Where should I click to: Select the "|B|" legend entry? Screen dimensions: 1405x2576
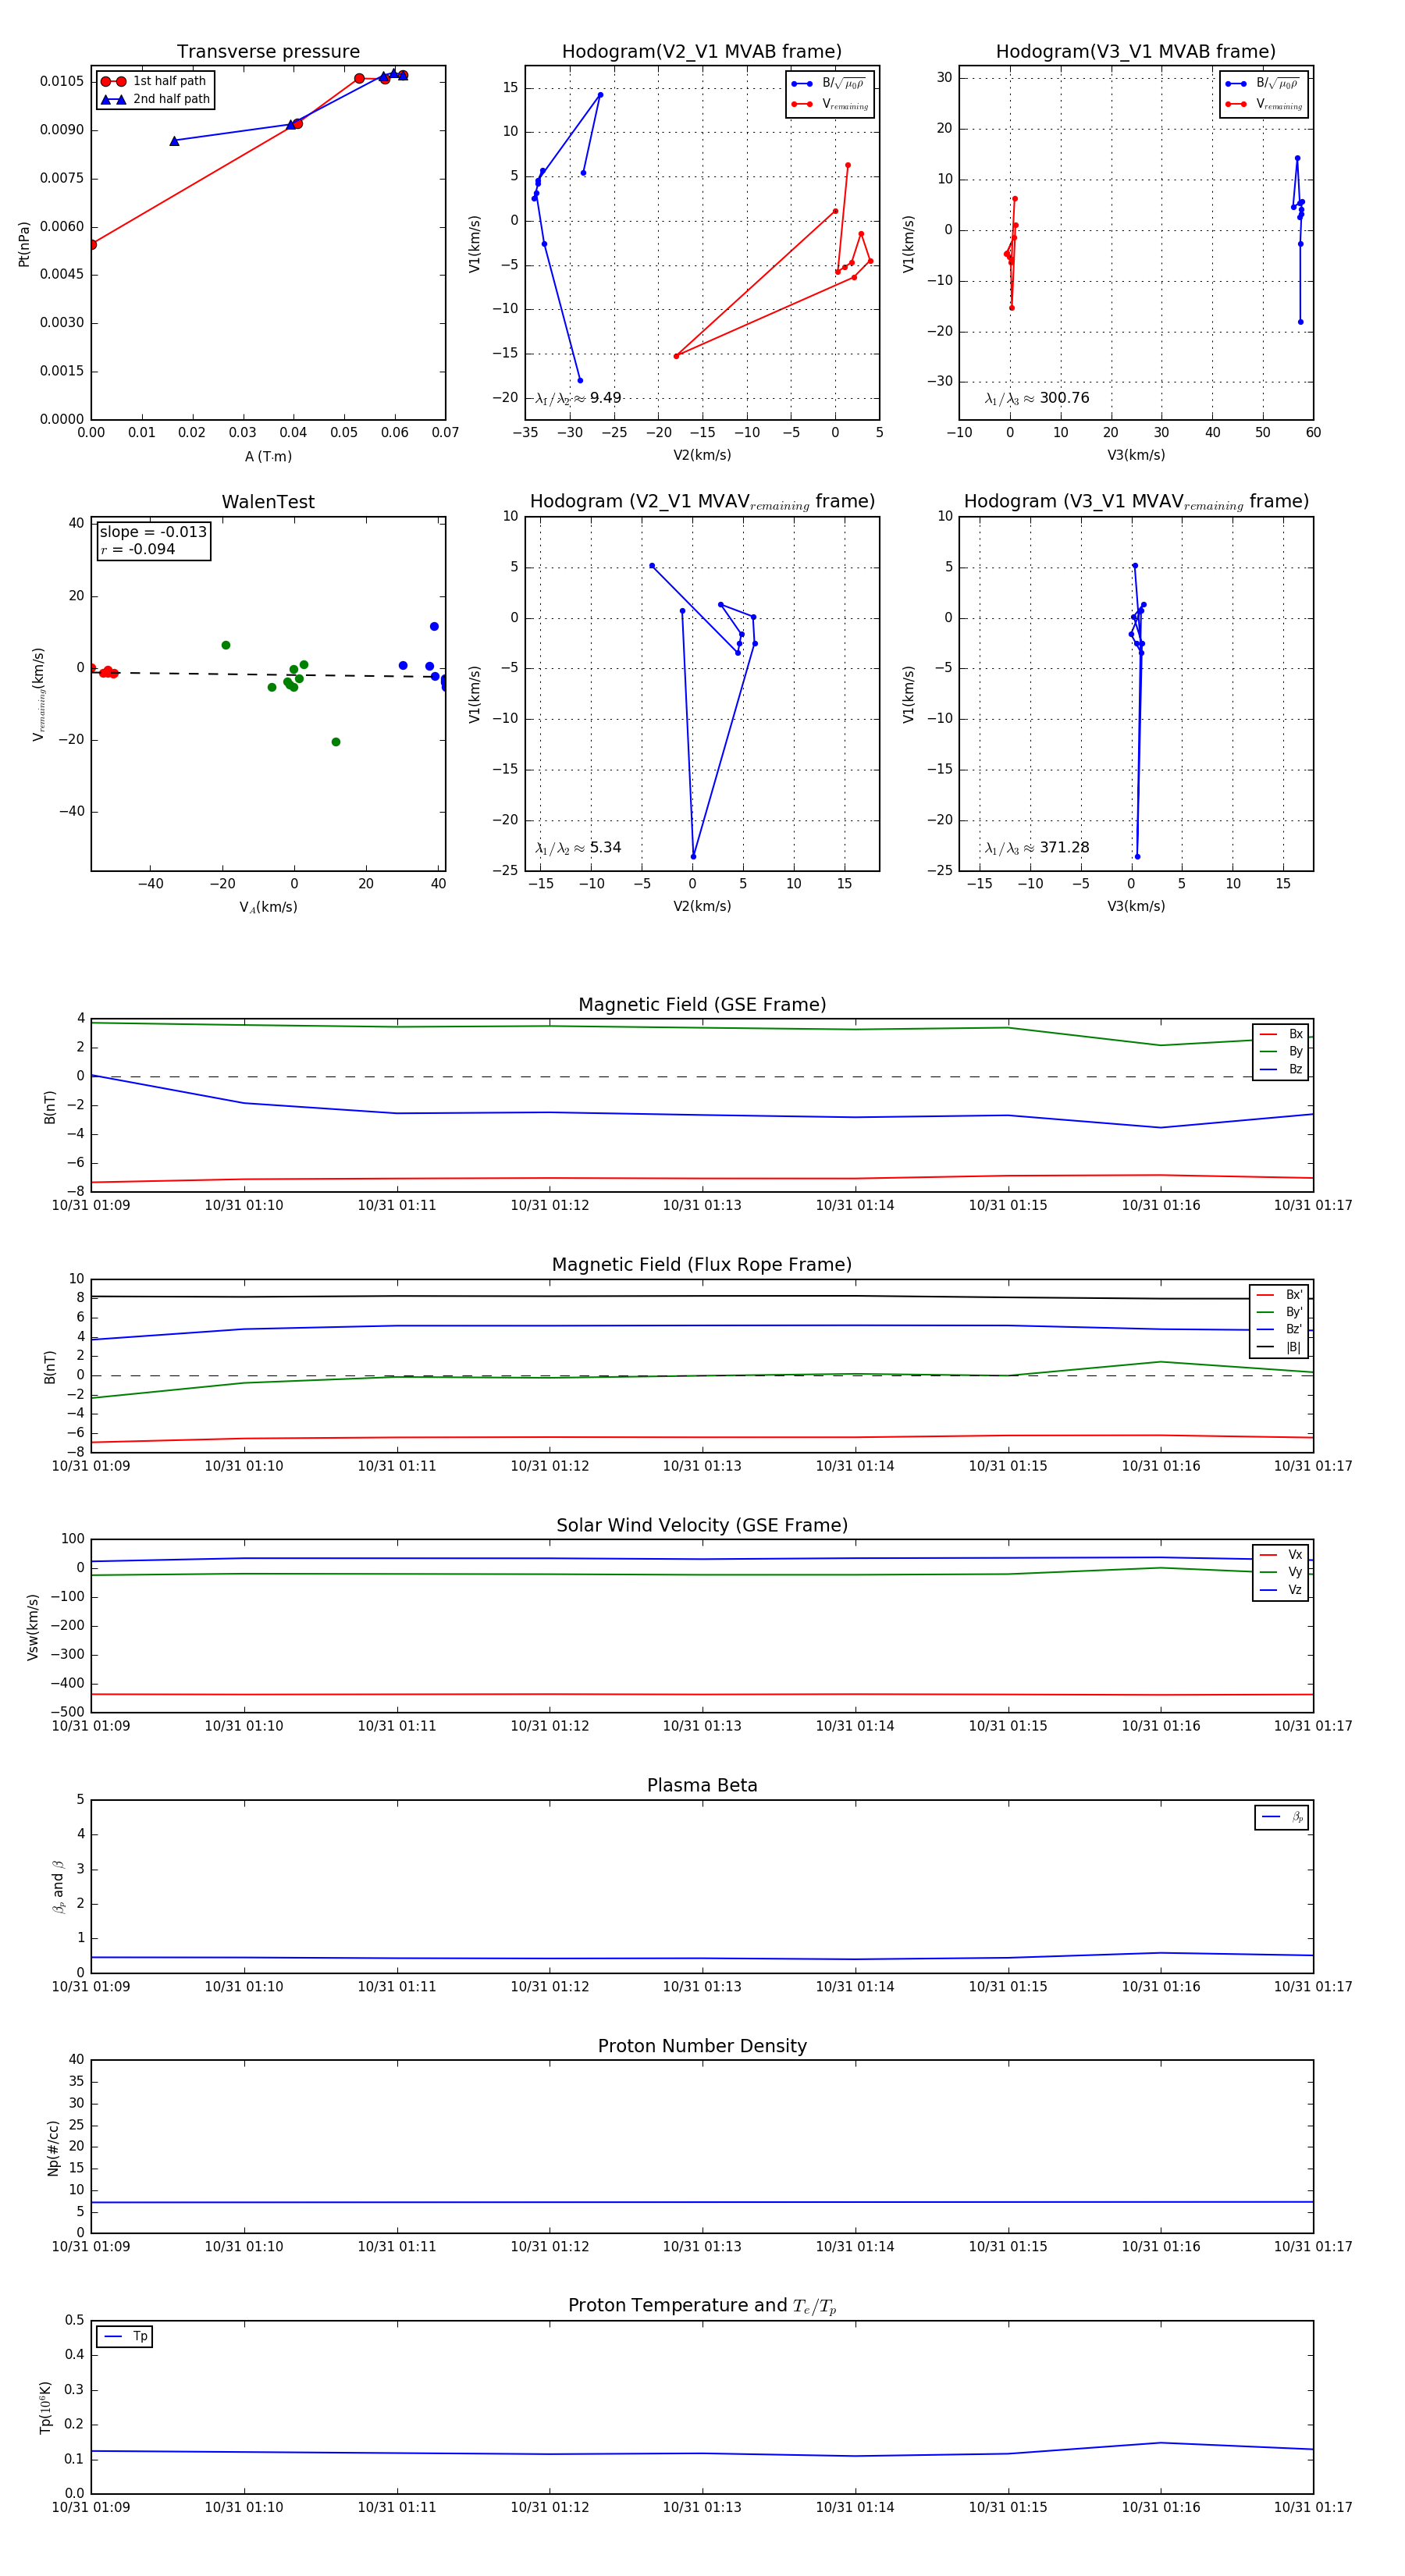(x=1279, y=1347)
